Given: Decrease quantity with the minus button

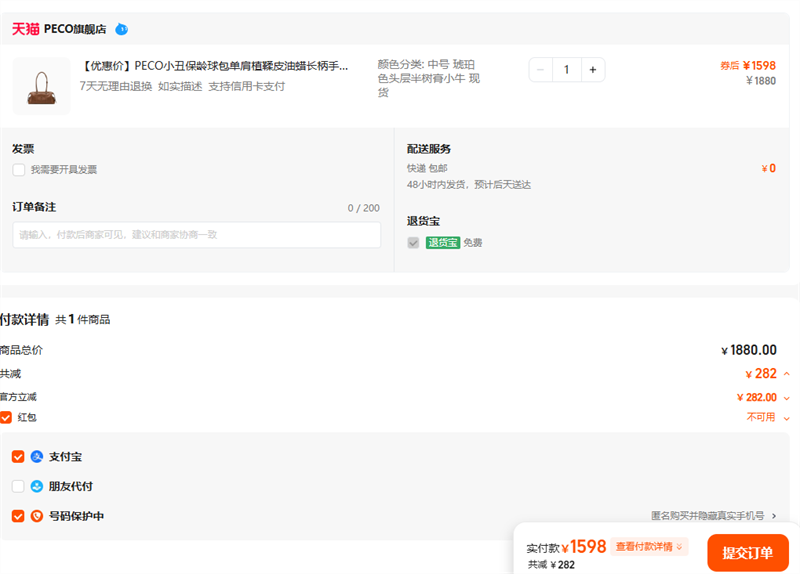Looking at the screenshot, I should [541, 70].
